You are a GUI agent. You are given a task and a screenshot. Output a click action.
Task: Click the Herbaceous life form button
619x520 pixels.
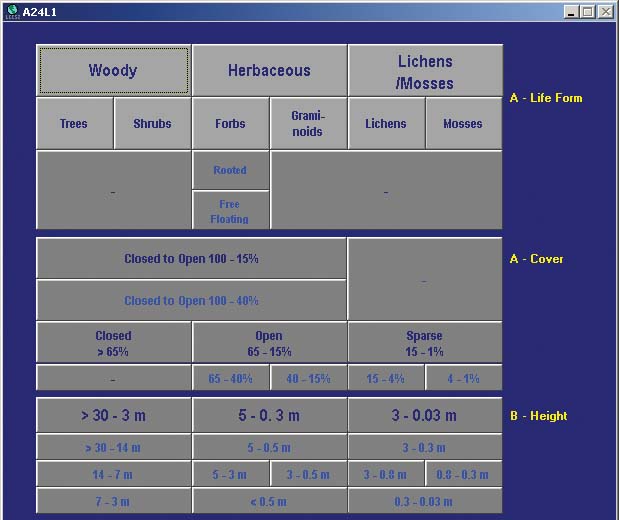coord(269,70)
